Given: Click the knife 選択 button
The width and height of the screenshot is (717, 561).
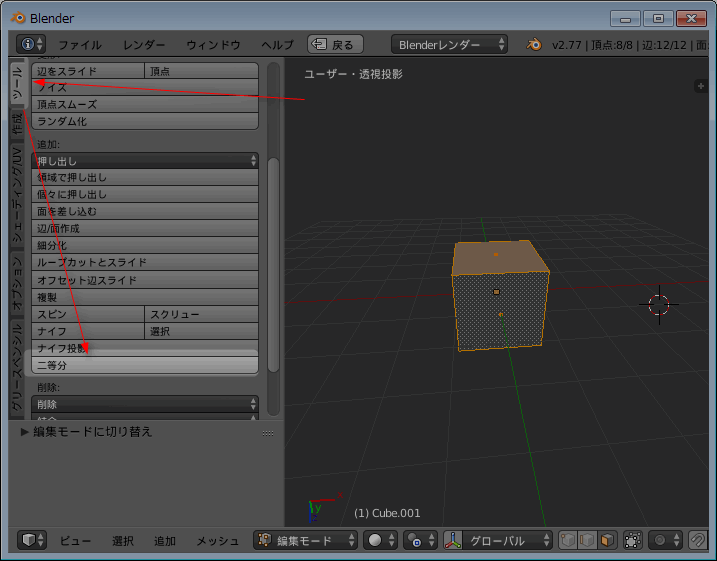Looking at the screenshot, I should [201, 331].
